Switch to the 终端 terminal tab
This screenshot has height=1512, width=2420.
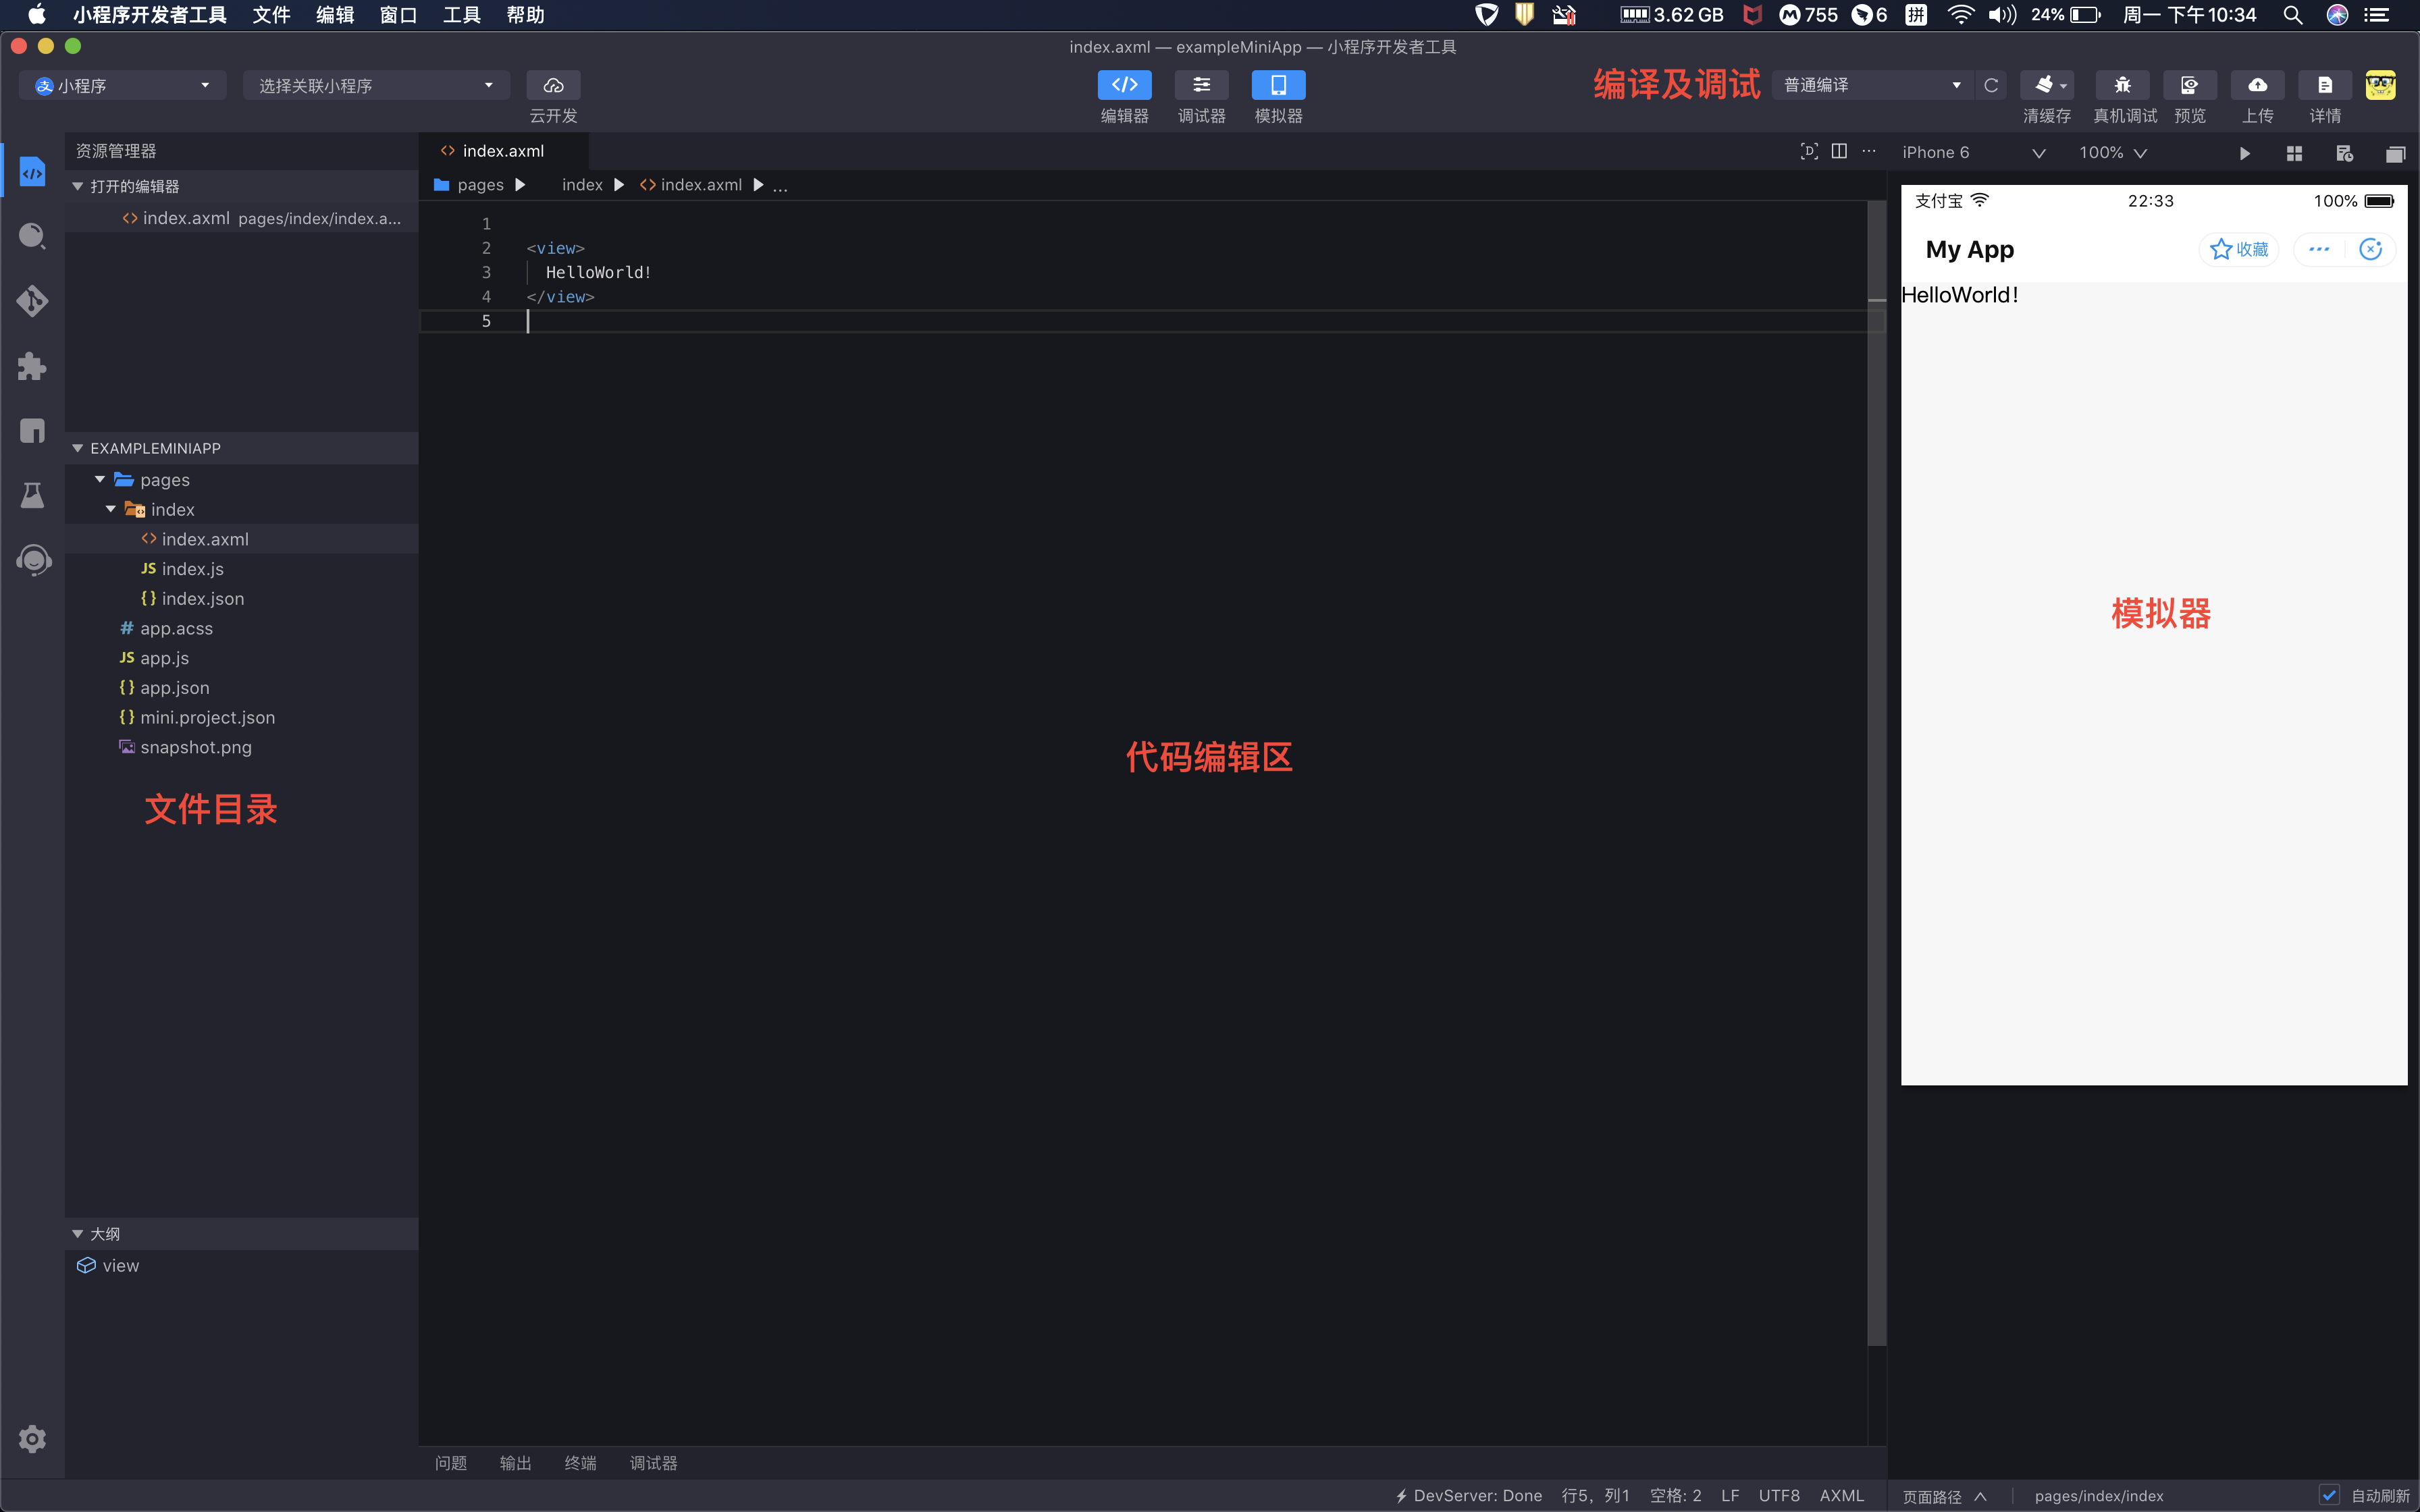[580, 1463]
